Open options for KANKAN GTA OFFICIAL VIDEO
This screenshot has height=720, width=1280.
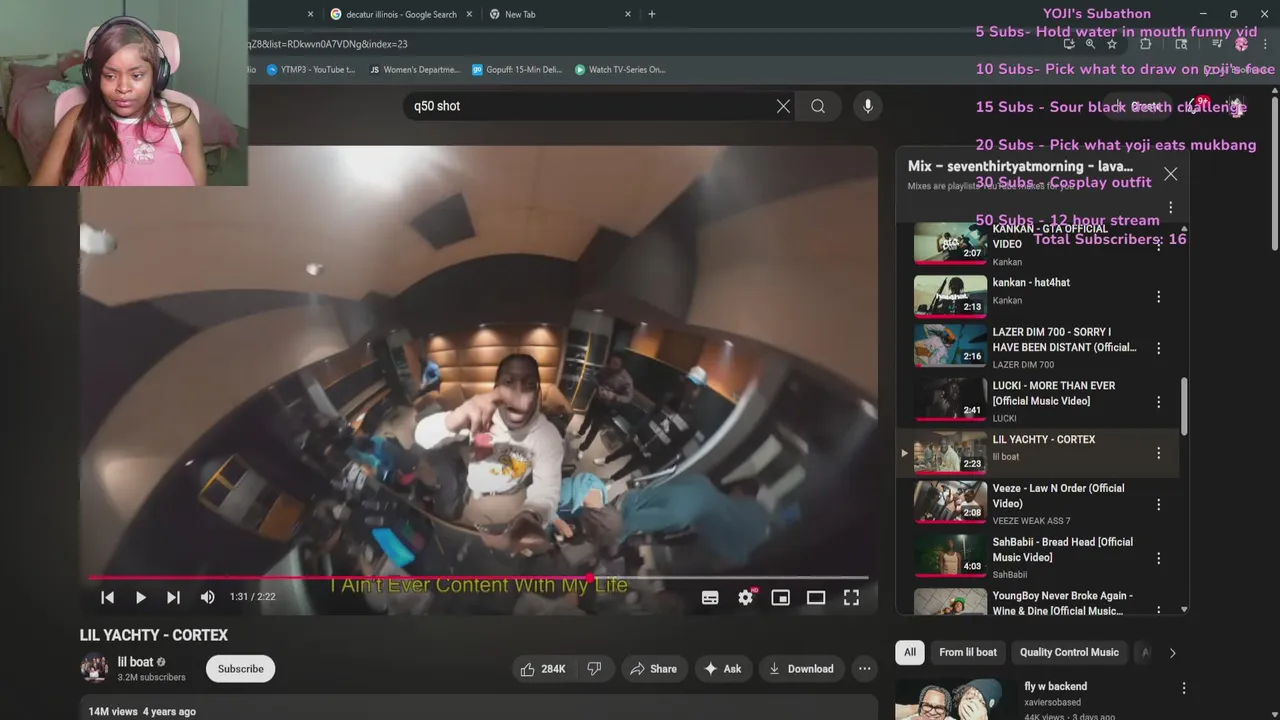pyautogui.click(x=1158, y=244)
